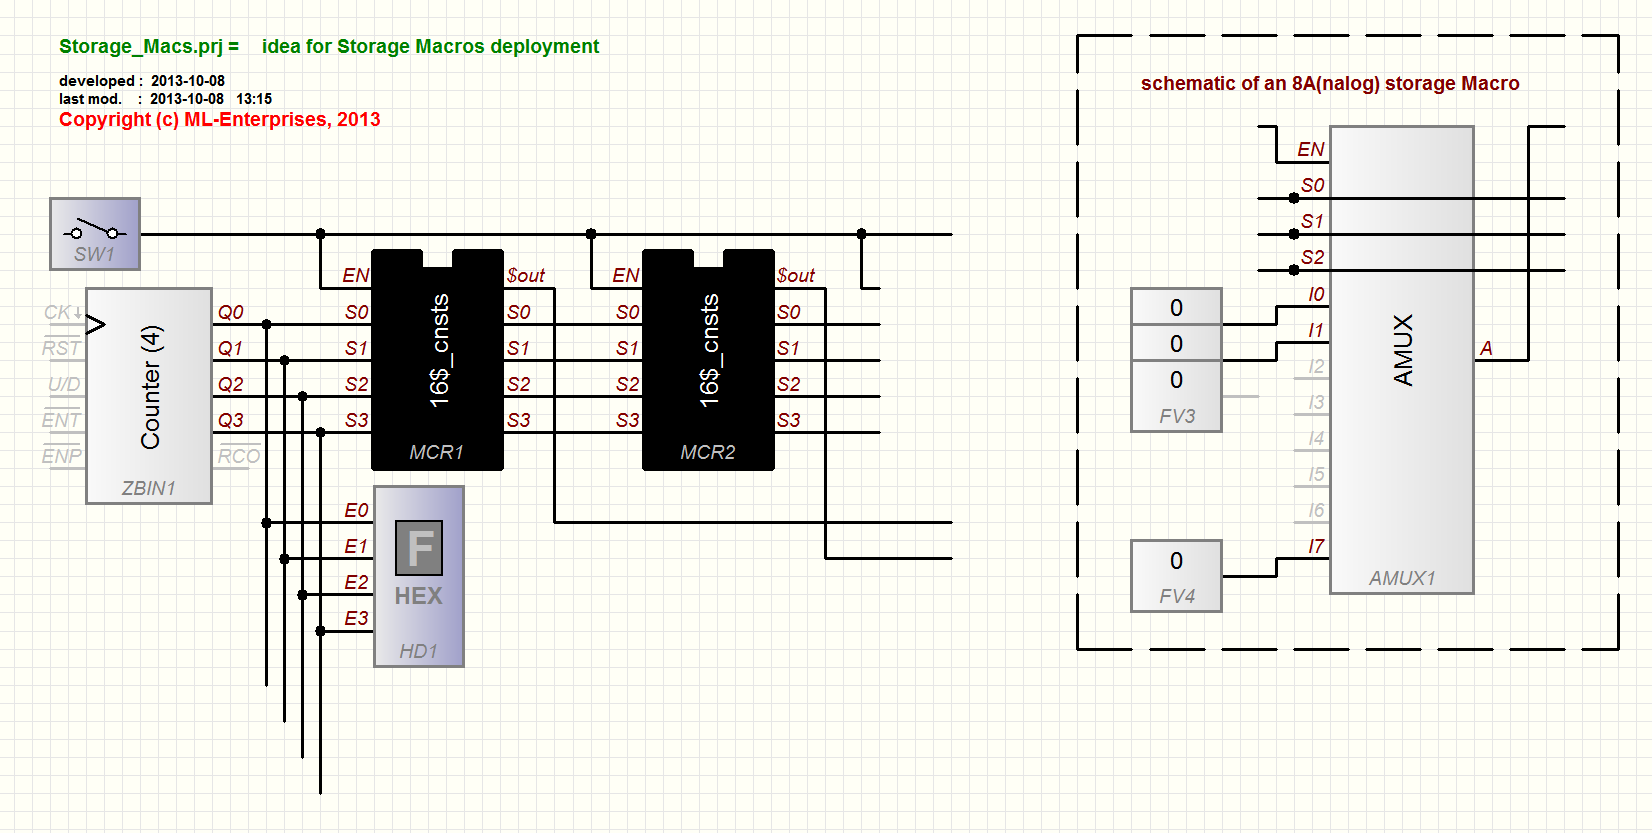Viewport: 1652px width, 833px height.
Task: Click the middle 0 value field of FV3
Action: click(x=1177, y=344)
